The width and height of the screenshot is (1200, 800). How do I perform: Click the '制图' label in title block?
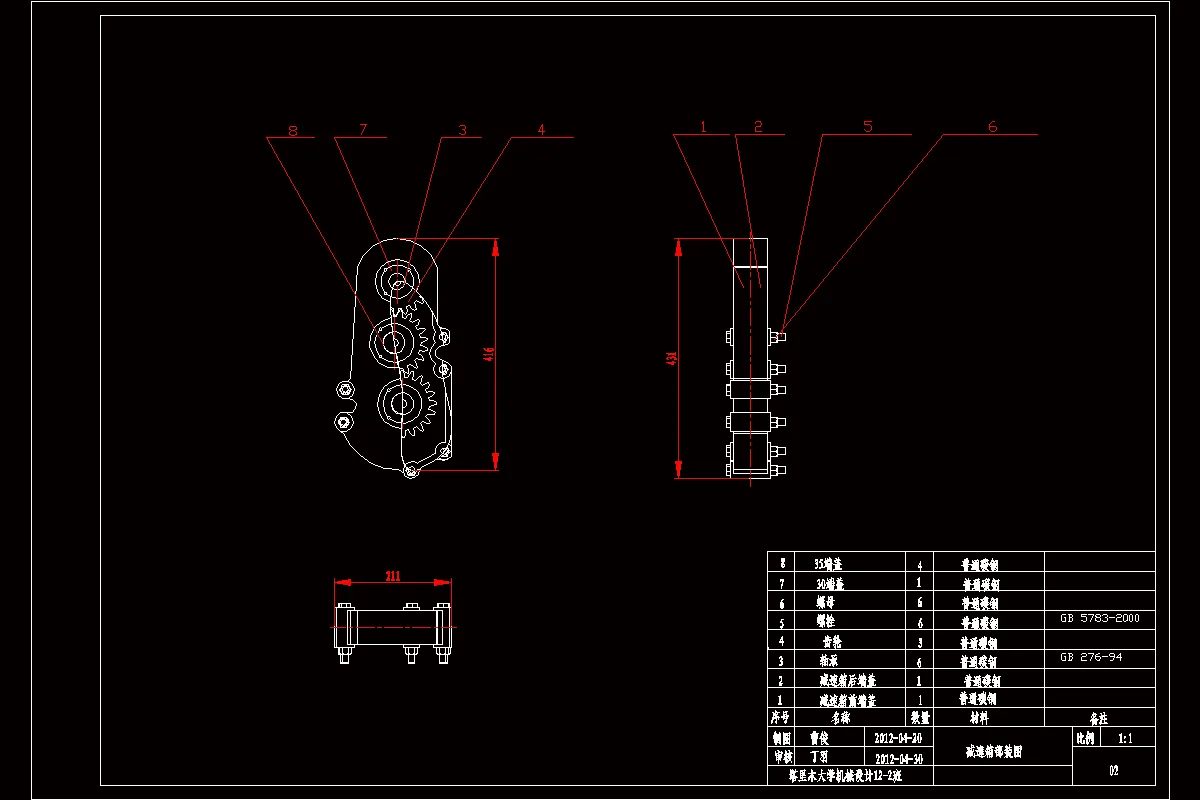click(781, 738)
